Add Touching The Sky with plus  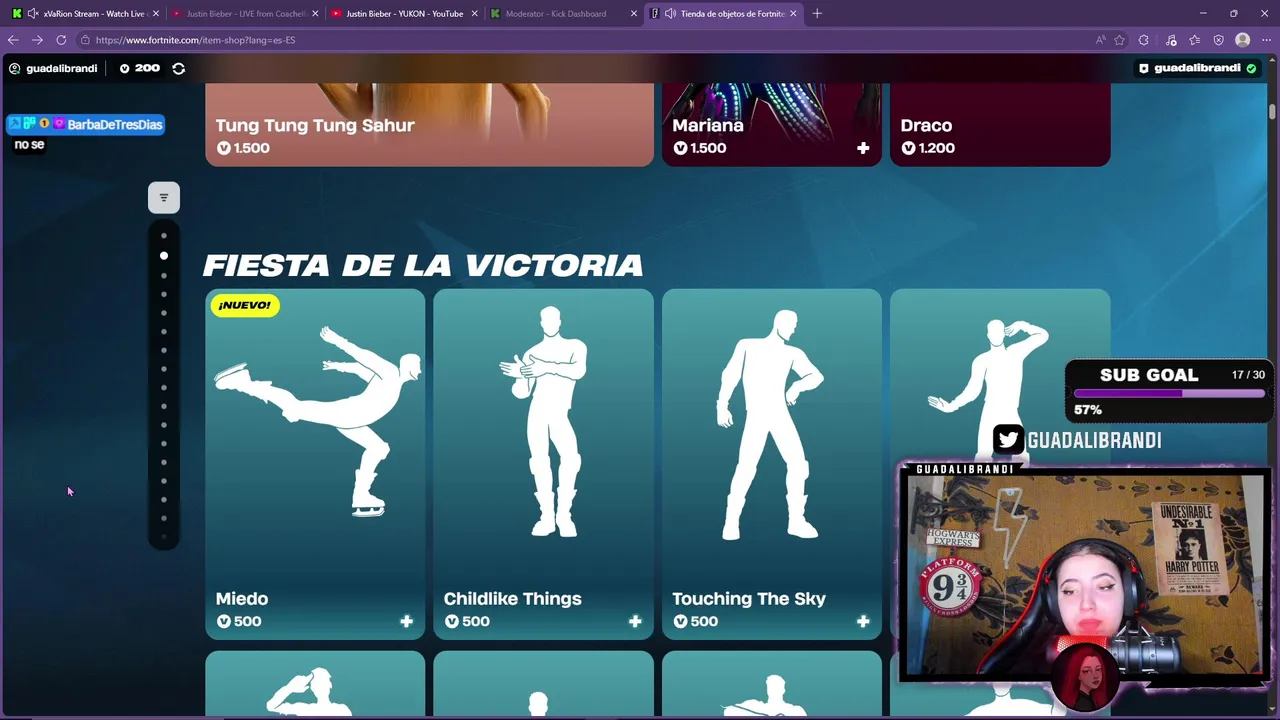pyautogui.click(x=863, y=621)
